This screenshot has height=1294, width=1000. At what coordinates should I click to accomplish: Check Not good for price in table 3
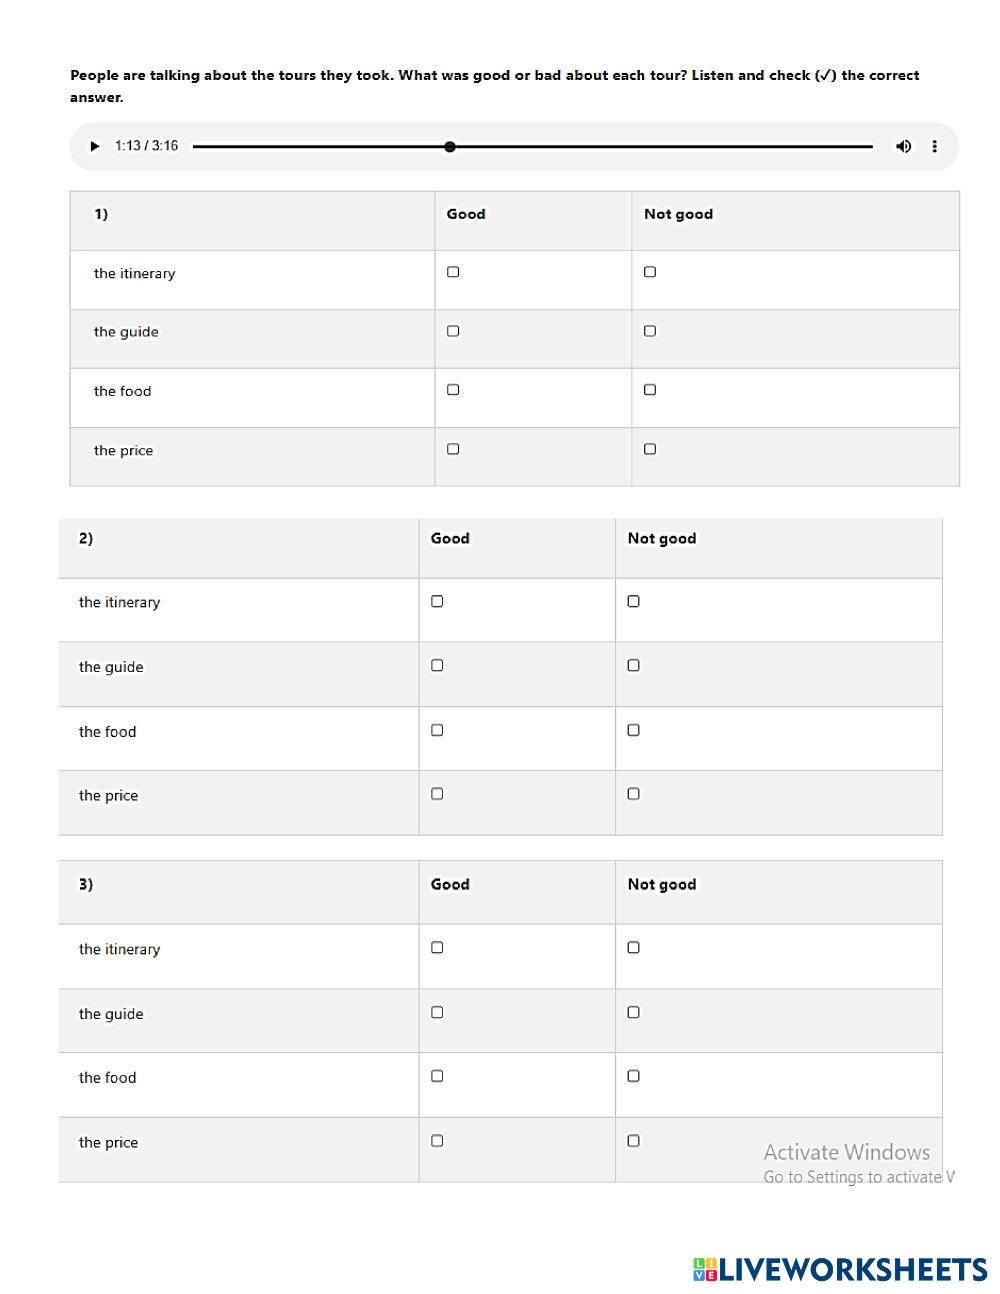point(633,1140)
